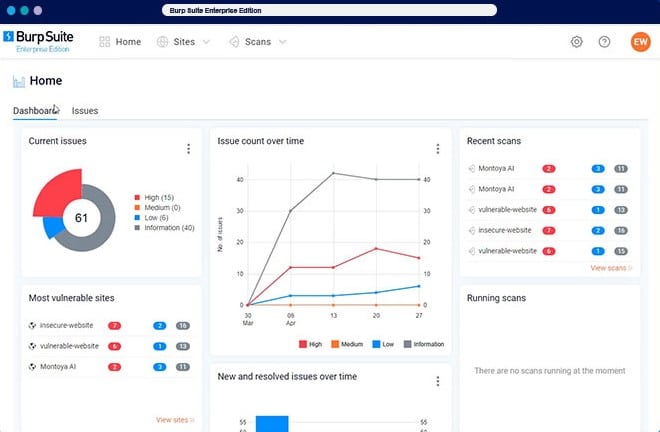The height and width of the screenshot is (432, 660).
Task: Click the chart icon beside Home heading
Action: (x=19, y=81)
